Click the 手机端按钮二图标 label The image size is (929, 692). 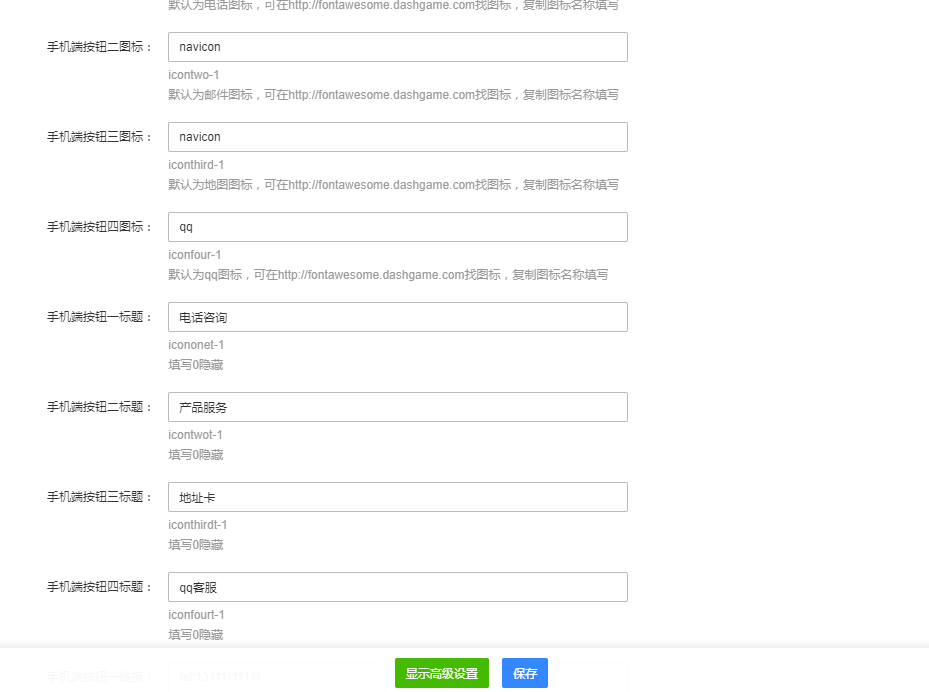tap(100, 47)
